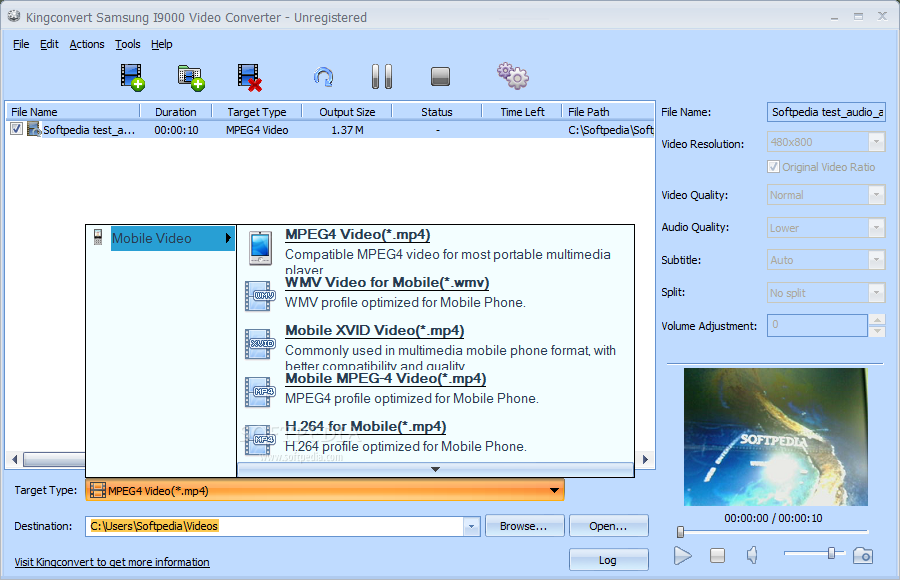Open the Help menu
Screen dimensions: 900x580
(x=162, y=44)
